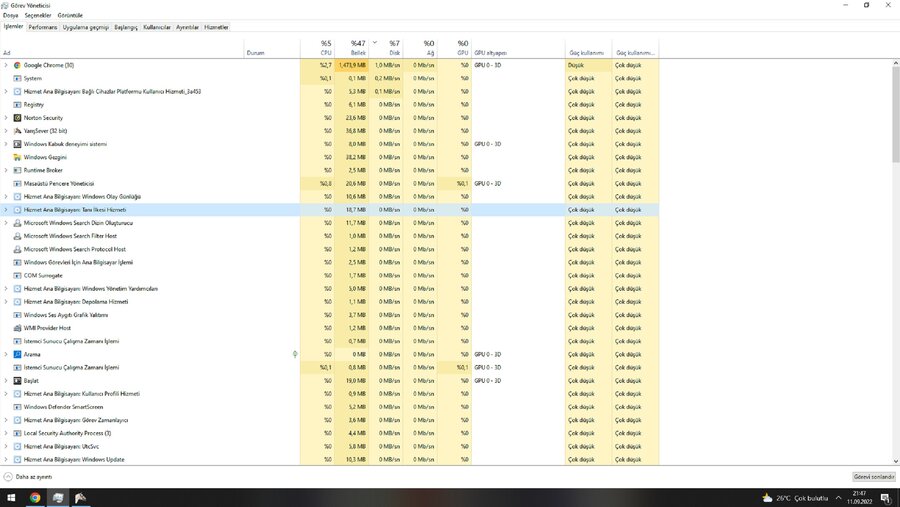Click the Windows Defender SmartScreen icon
The image size is (900, 507).
click(17, 407)
